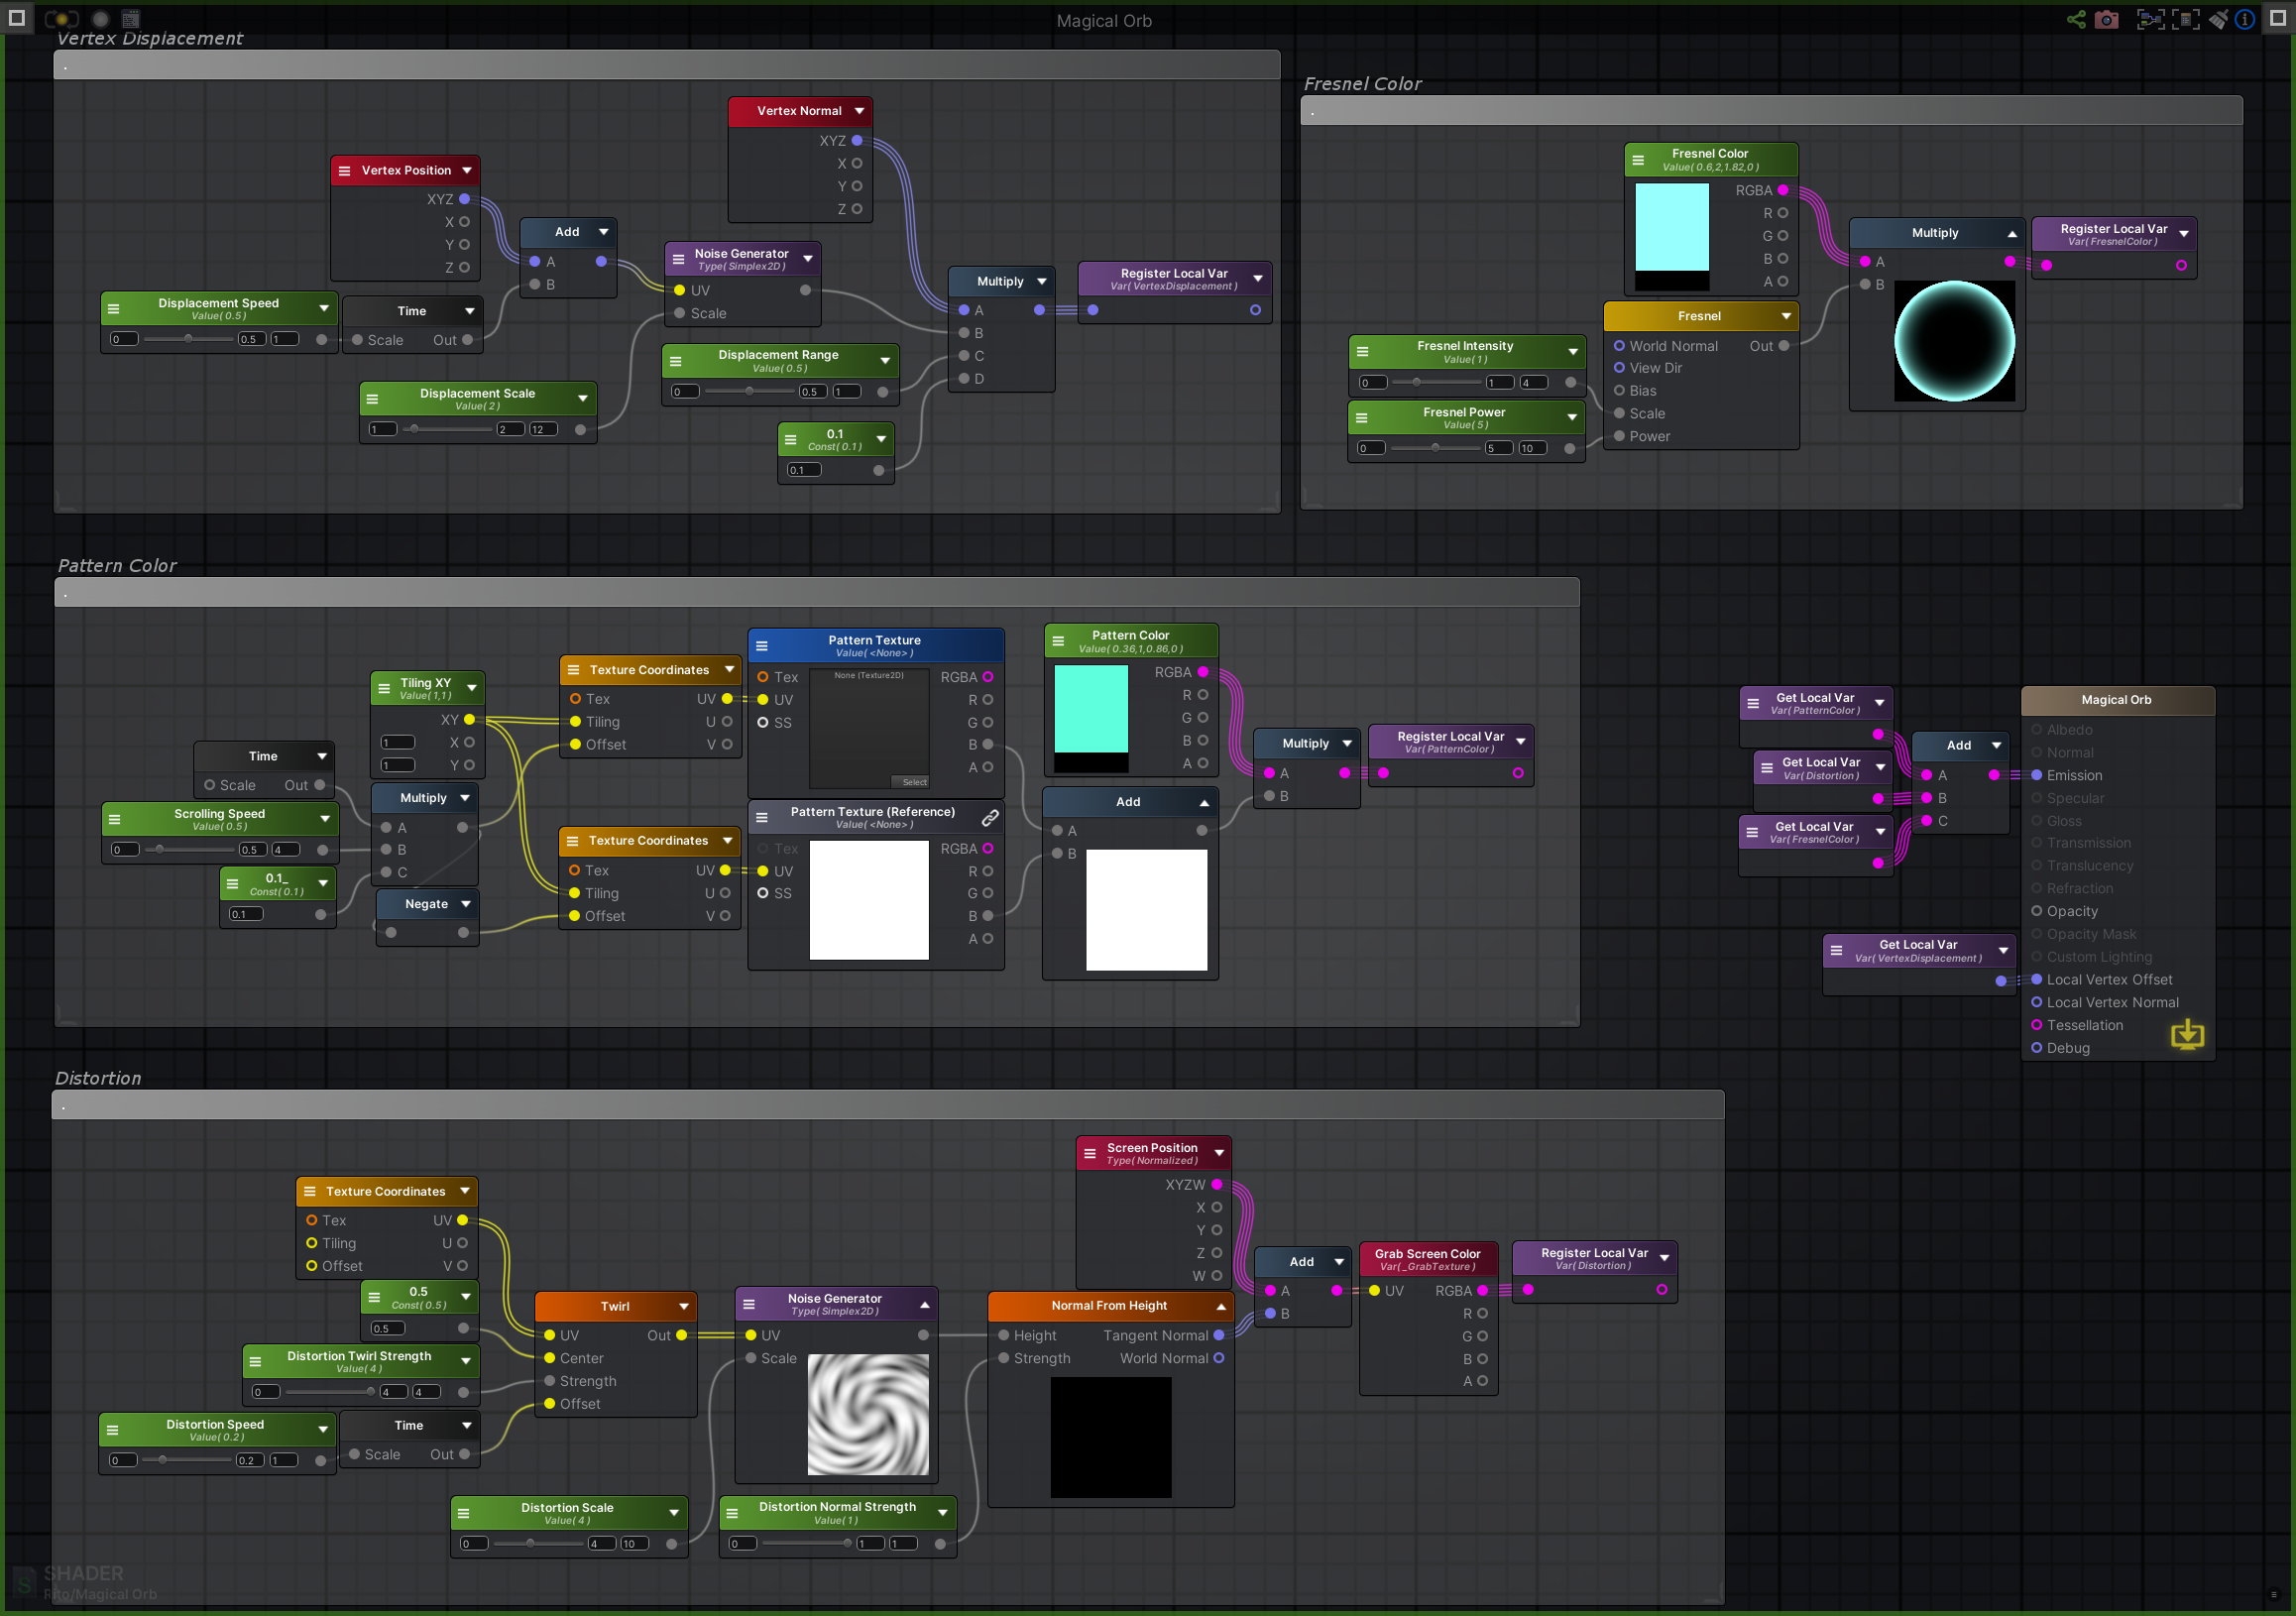Screen dimensions: 2296x1616
Task: Click the swirl noise preview thumbnail
Action: [866, 1416]
